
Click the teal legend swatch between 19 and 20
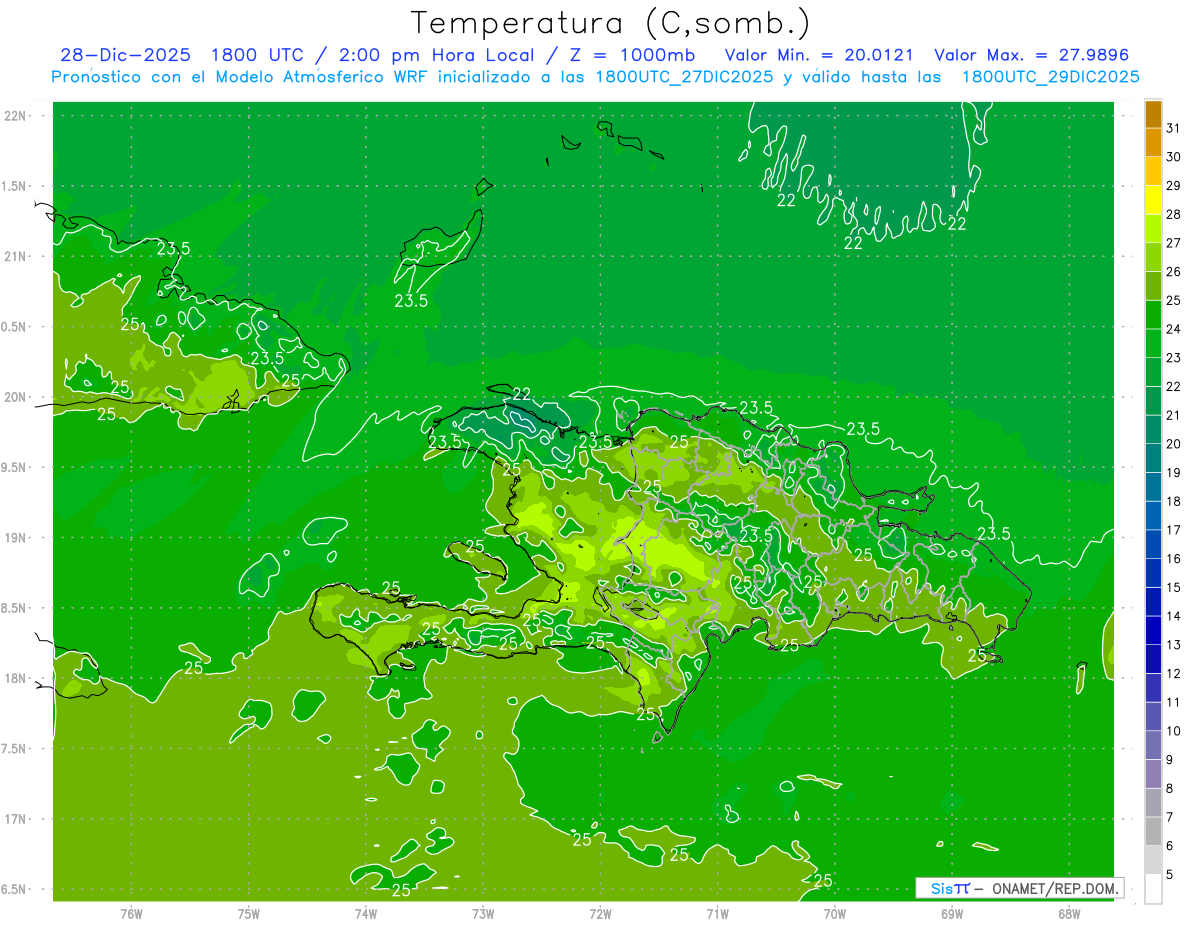tap(1153, 458)
